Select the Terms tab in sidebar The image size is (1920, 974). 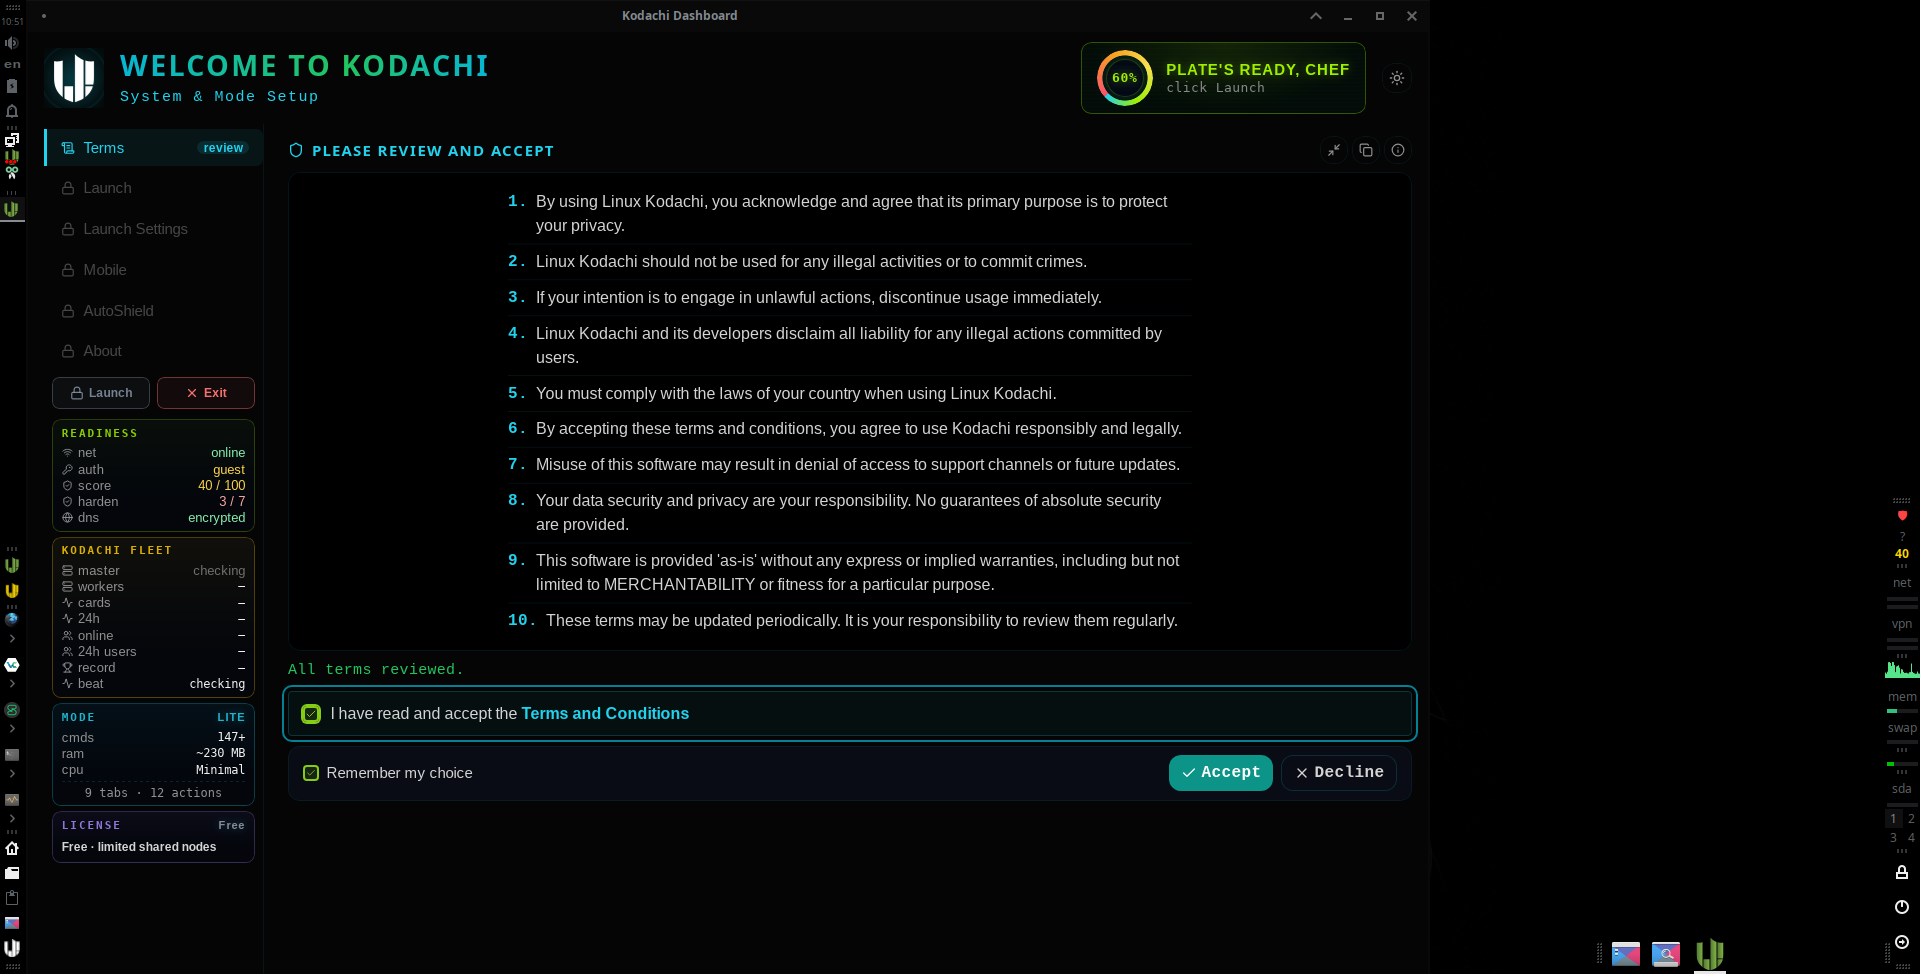click(x=154, y=148)
